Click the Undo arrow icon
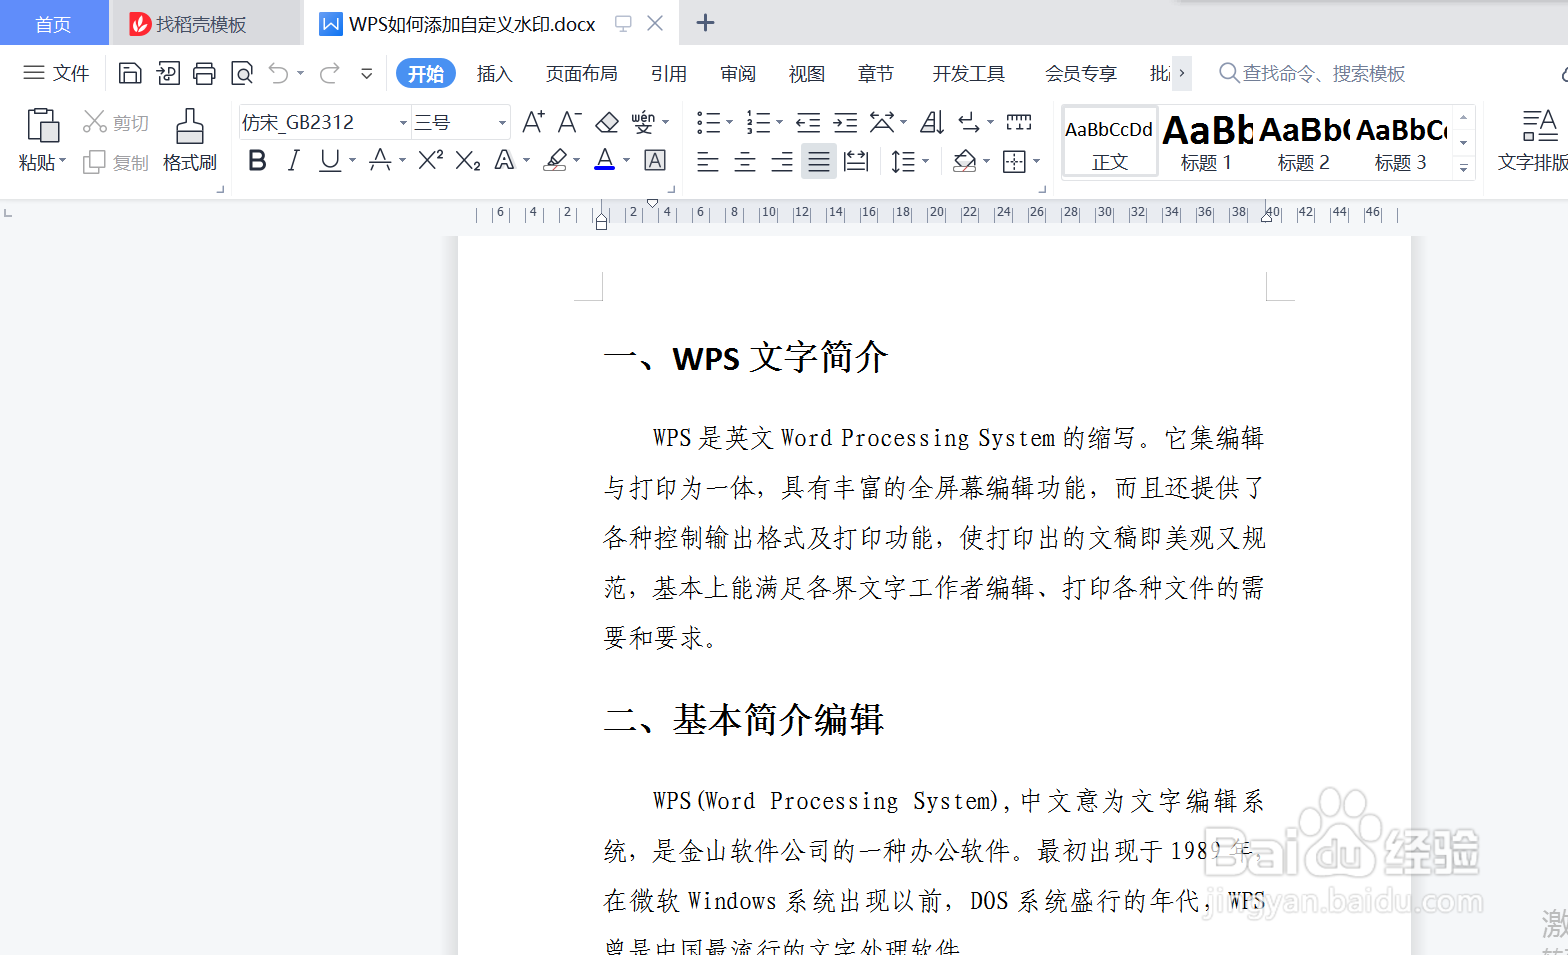 [x=278, y=73]
